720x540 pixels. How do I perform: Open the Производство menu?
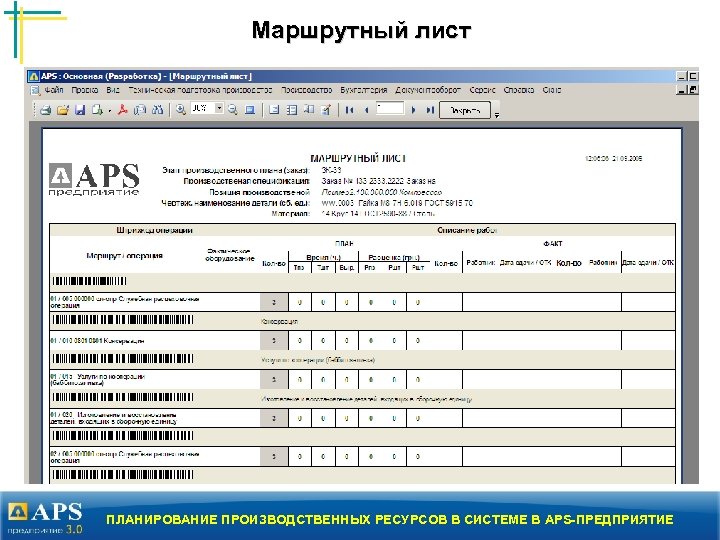tap(307, 90)
